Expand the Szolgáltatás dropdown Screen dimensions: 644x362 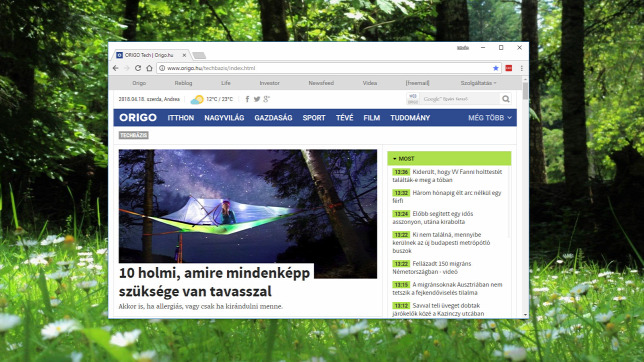[478, 83]
